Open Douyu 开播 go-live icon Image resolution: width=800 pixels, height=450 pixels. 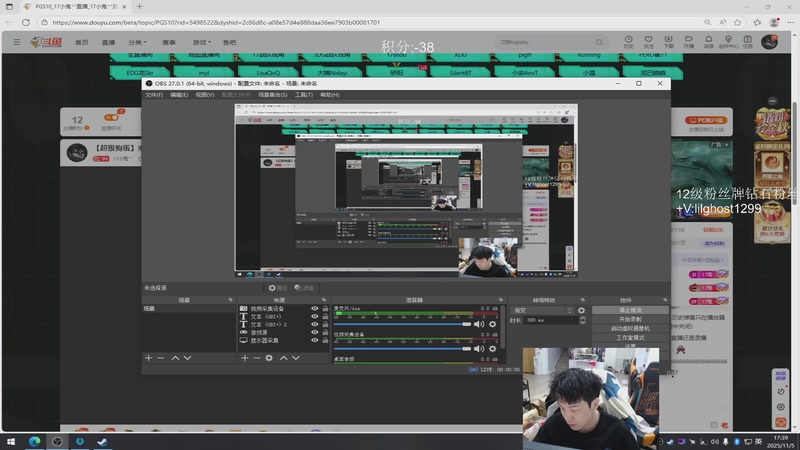(688, 42)
